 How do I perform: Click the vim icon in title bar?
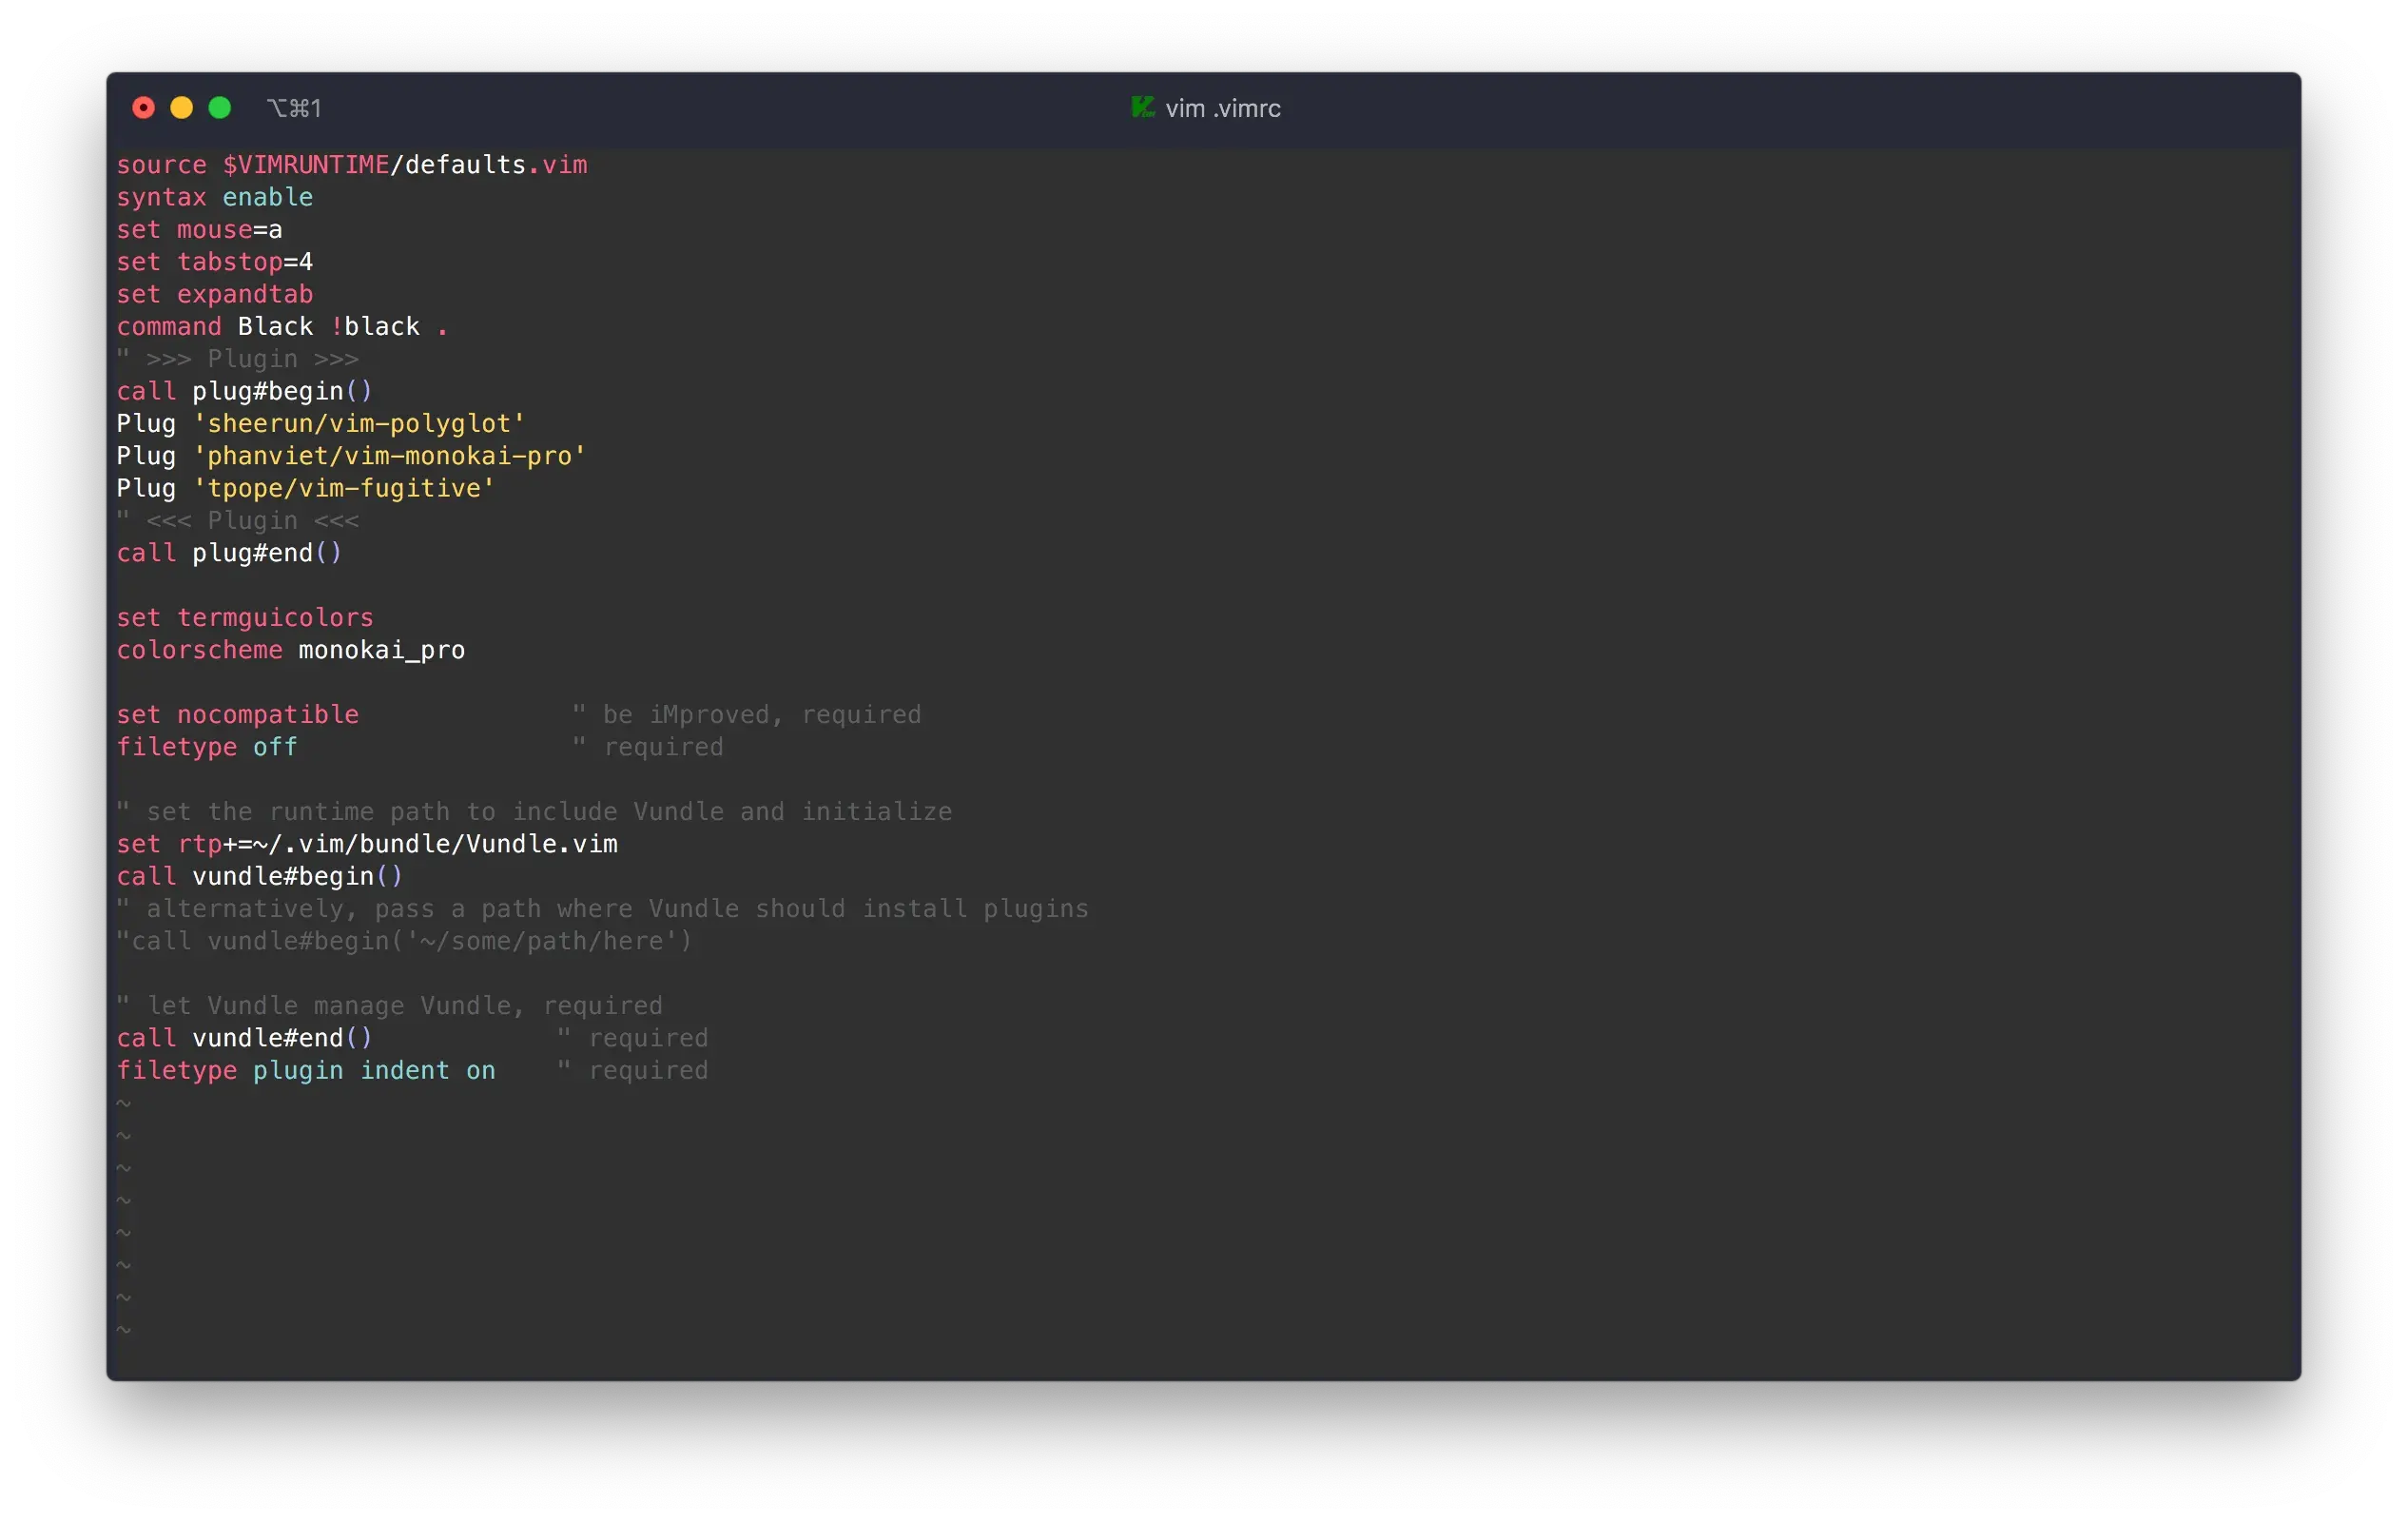click(1142, 107)
